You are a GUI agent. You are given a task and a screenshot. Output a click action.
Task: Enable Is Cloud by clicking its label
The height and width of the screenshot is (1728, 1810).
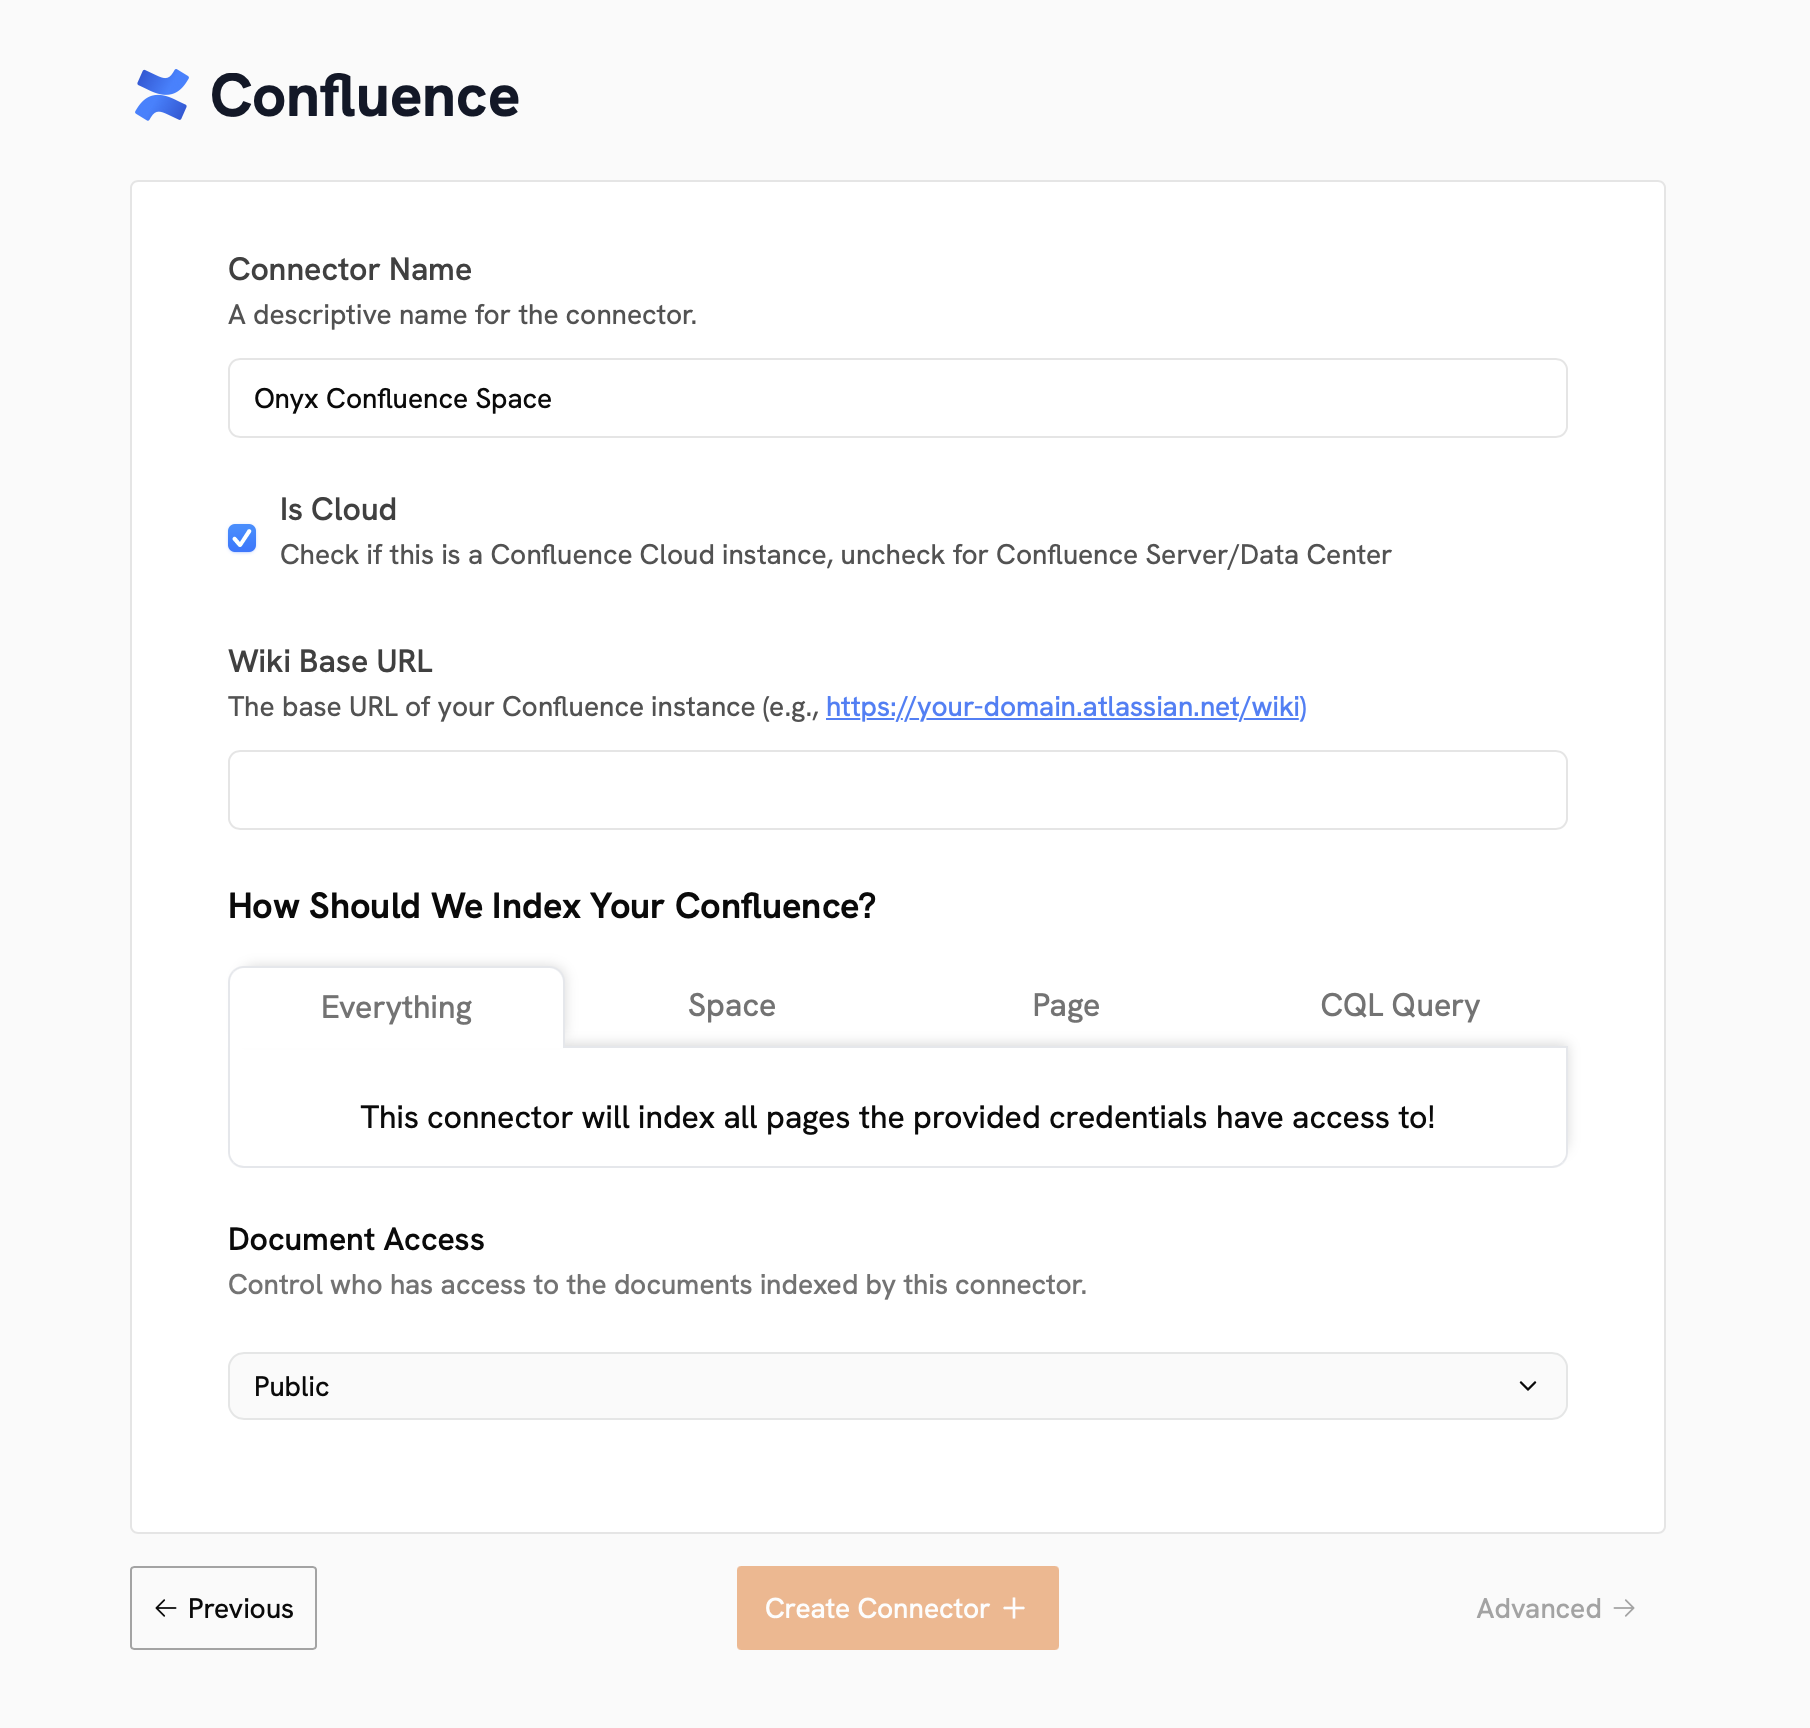click(337, 509)
